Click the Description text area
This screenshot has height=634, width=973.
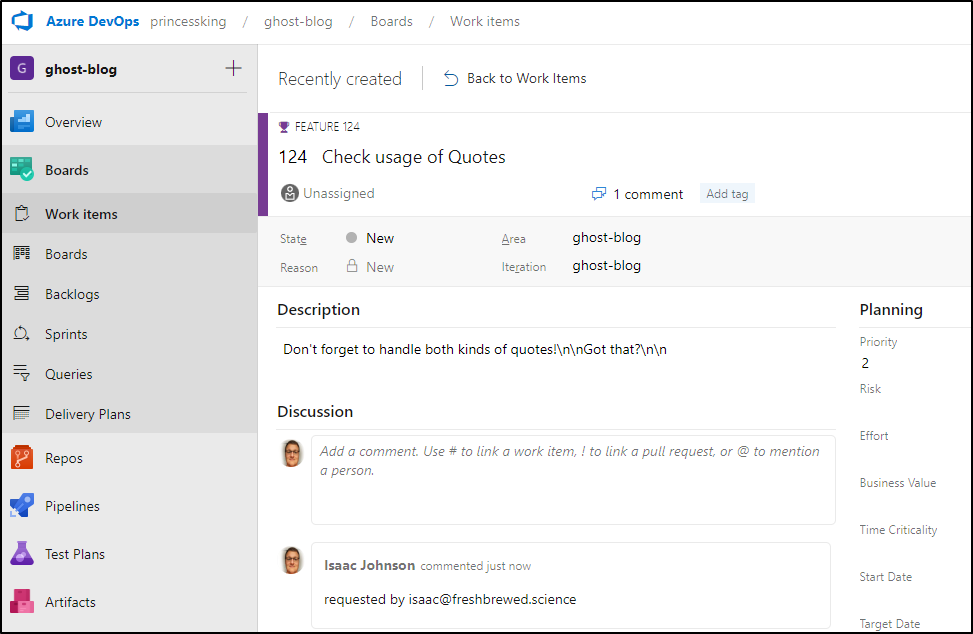pos(555,349)
